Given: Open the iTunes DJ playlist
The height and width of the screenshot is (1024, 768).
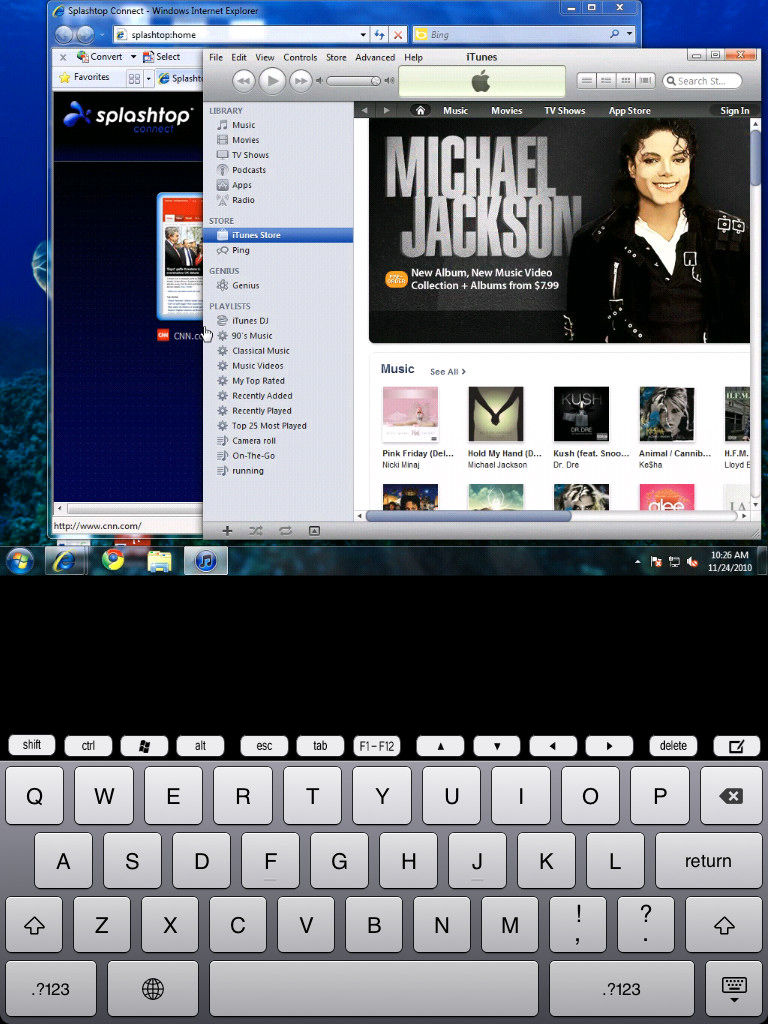Looking at the screenshot, I should coord(250,321).
